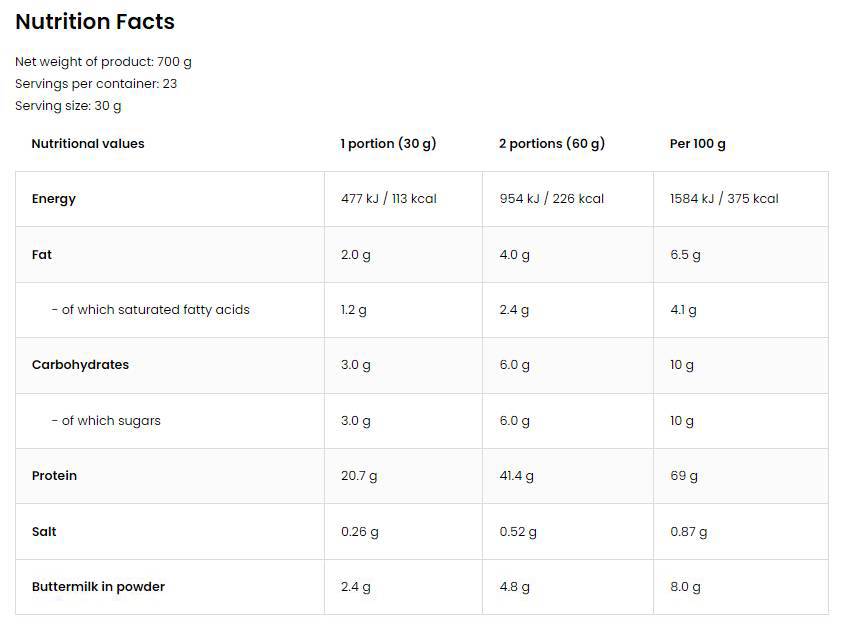Select the 2 portions (60 g) header
844x634 pixels.
click(x=551, y=144)
